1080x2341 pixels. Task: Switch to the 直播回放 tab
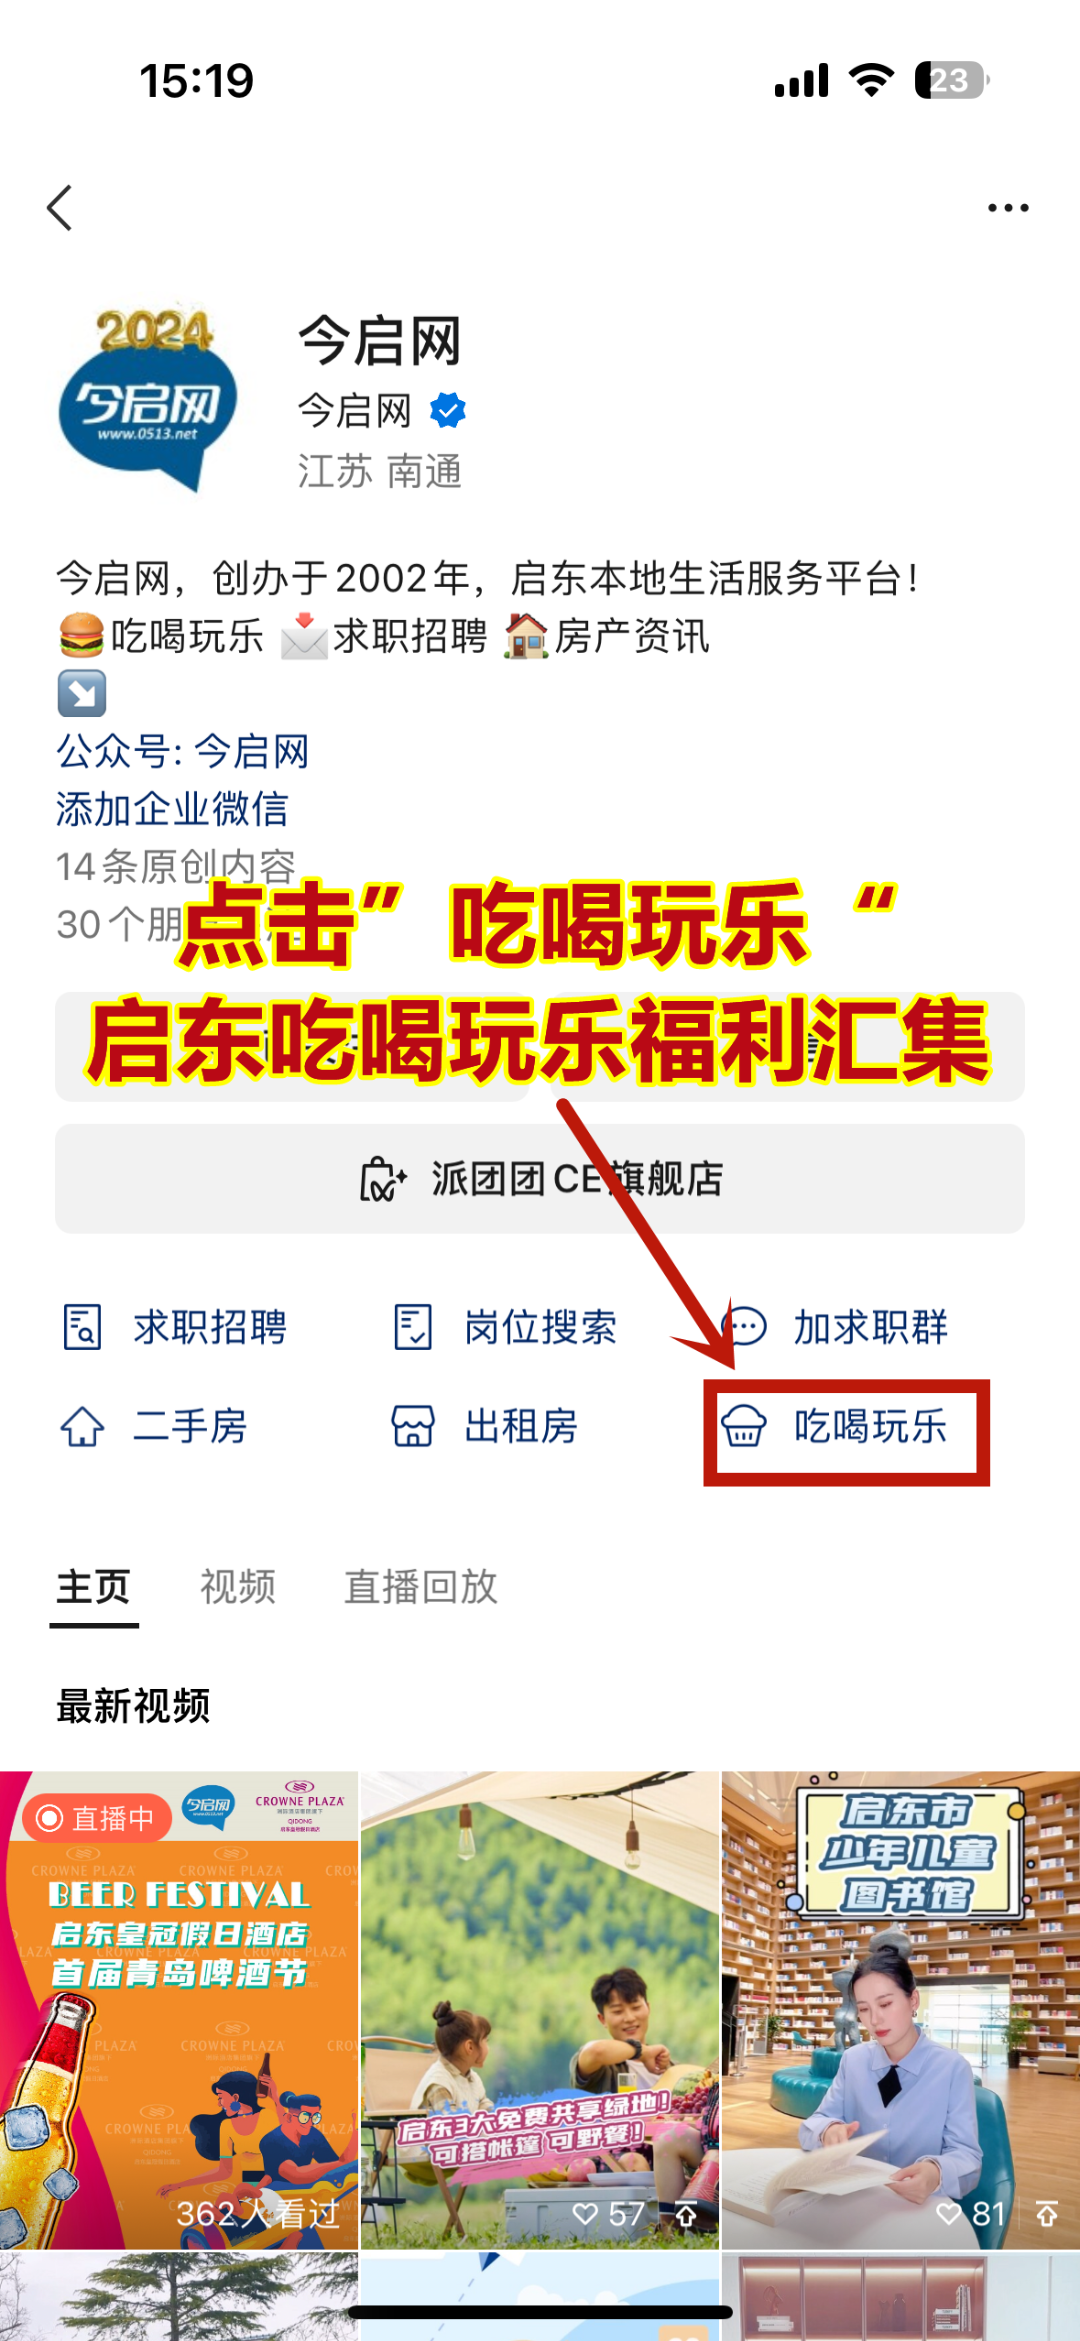click(421, 1586)
